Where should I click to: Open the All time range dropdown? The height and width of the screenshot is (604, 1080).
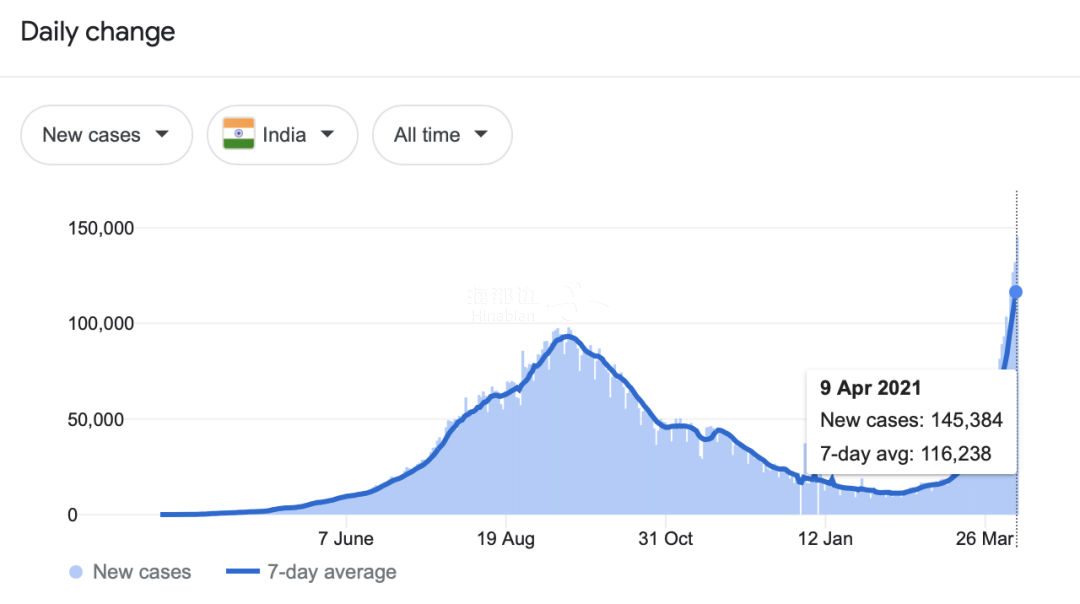[x=441, y=135]
